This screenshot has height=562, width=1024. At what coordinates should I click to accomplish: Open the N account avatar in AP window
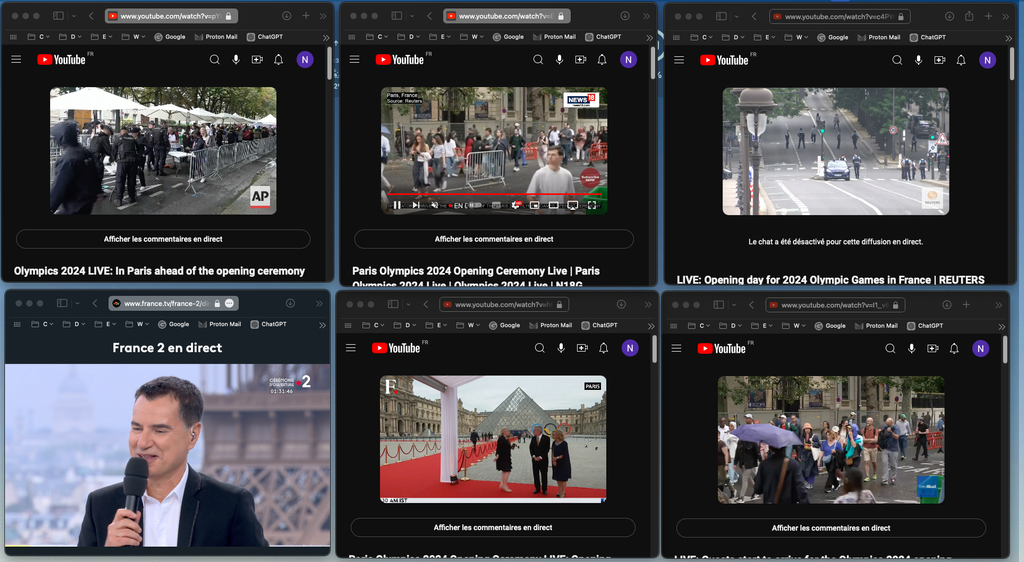pos(305,60)
